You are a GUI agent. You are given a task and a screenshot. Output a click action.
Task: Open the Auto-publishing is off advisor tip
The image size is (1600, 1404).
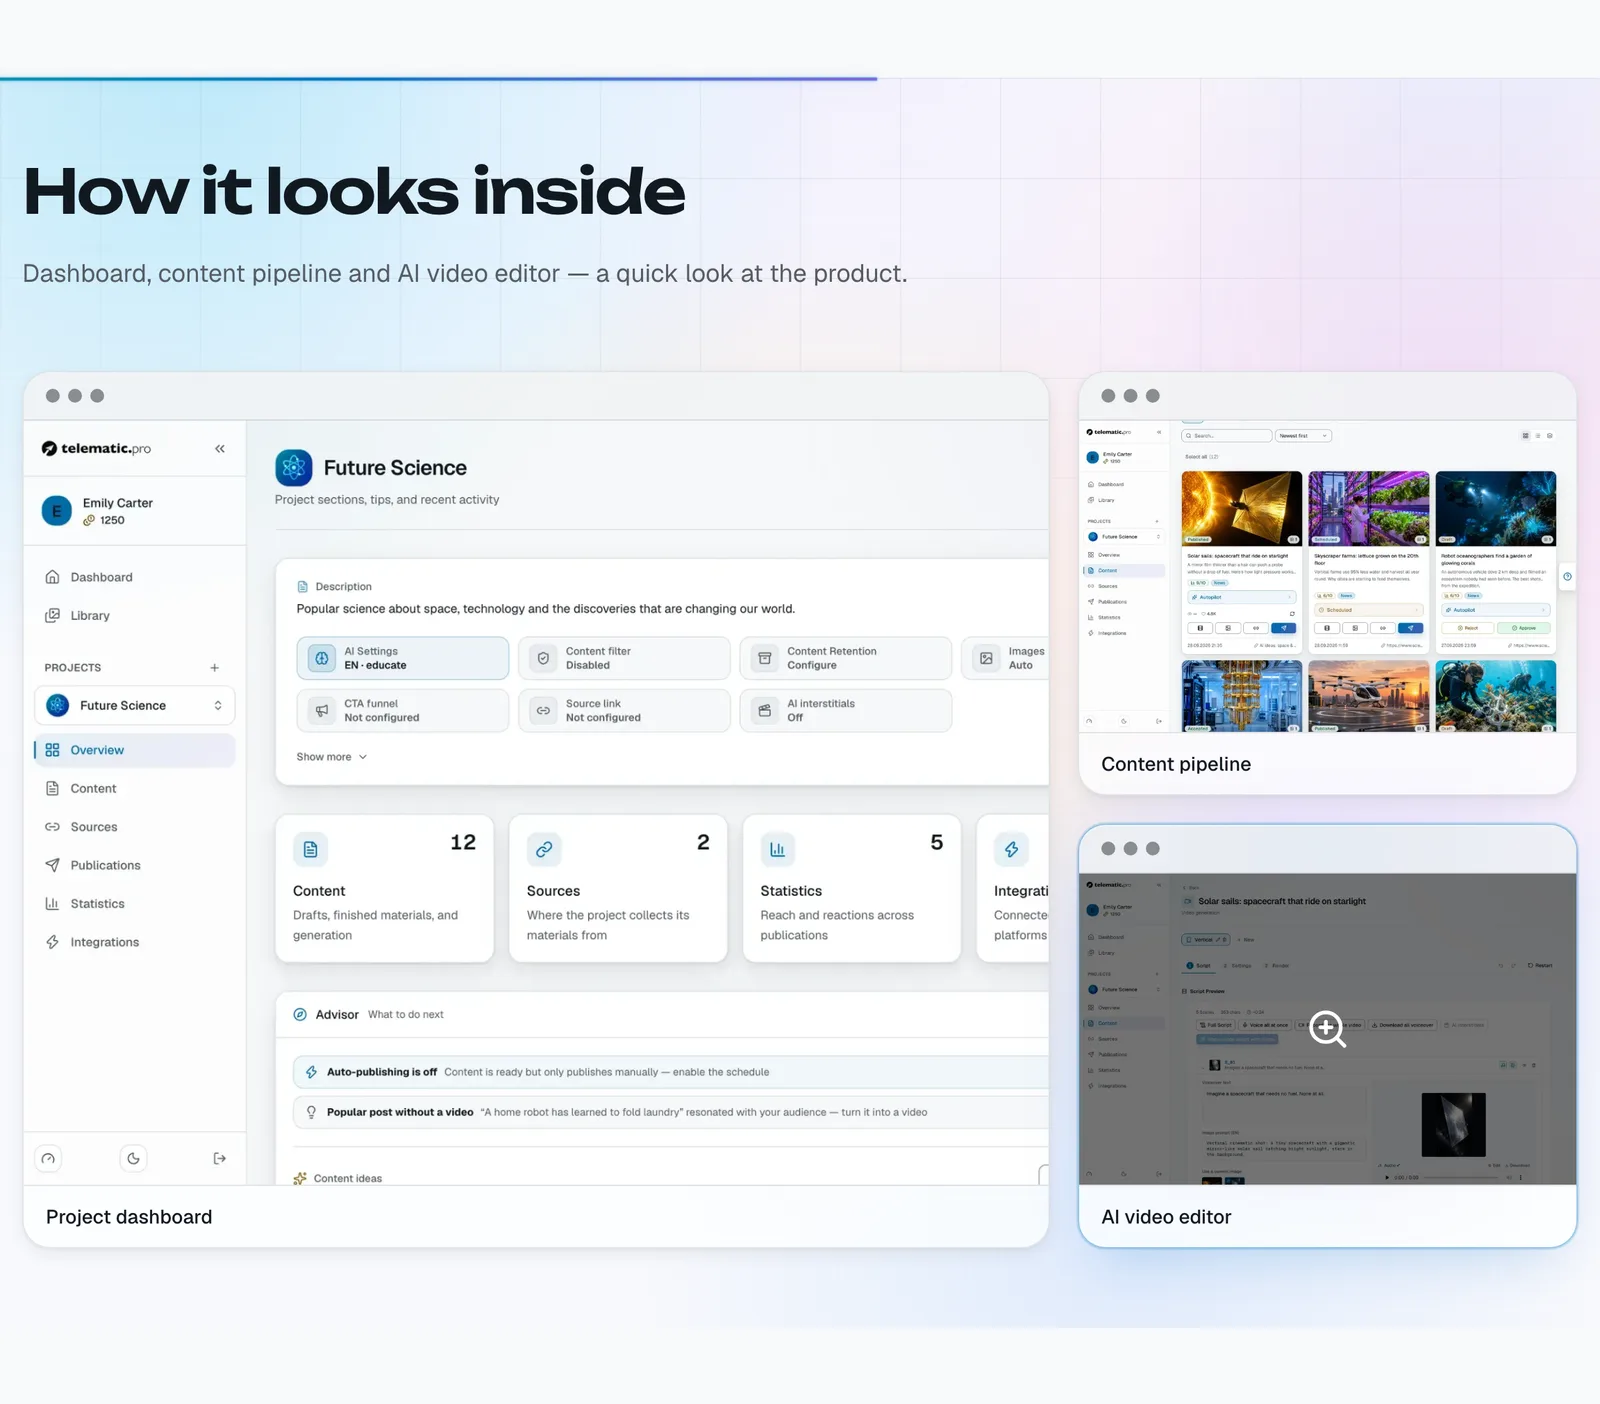(x=670, y=1072)
